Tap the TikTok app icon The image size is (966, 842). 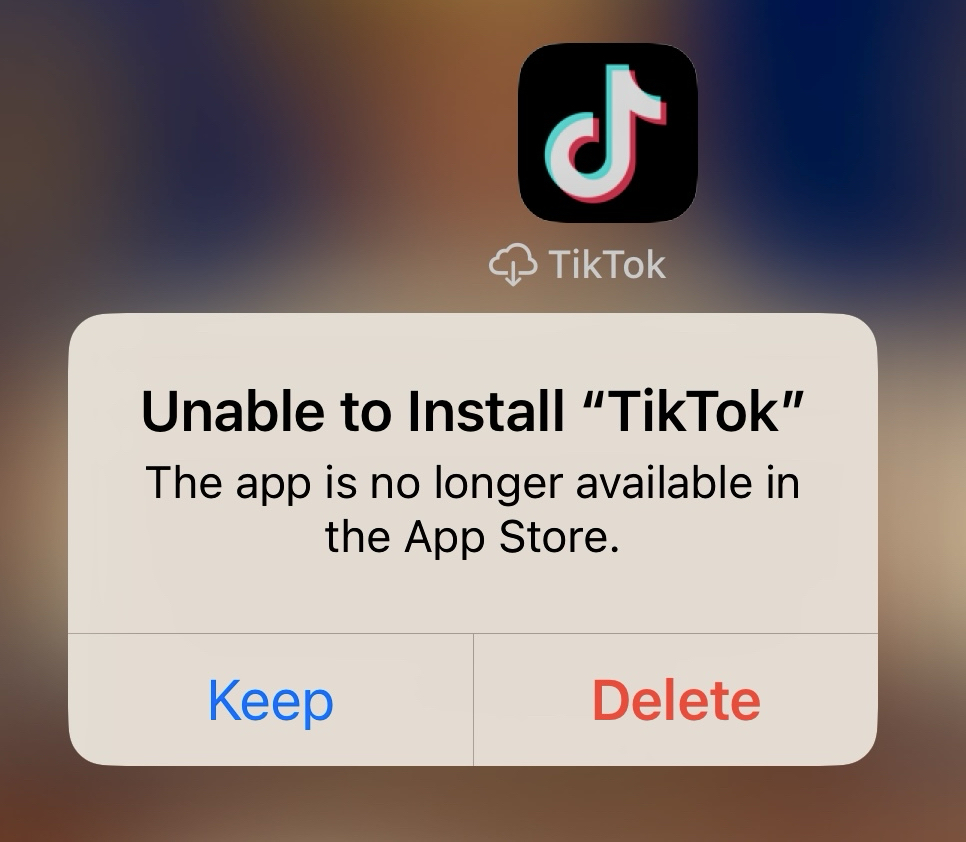pos(607,132)
